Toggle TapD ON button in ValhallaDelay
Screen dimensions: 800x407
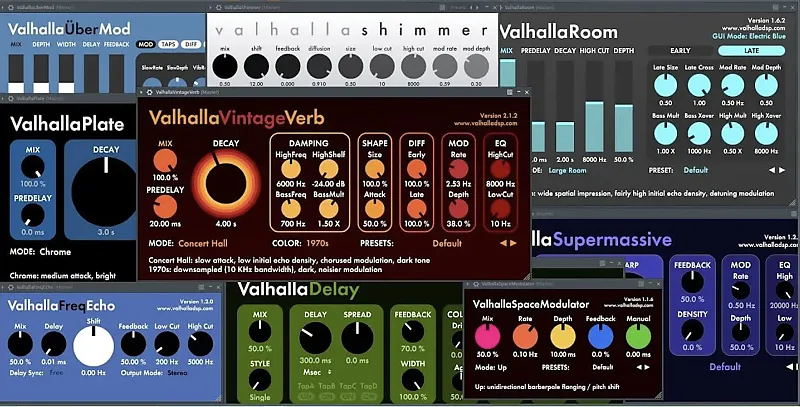click(x=369, y=396)
